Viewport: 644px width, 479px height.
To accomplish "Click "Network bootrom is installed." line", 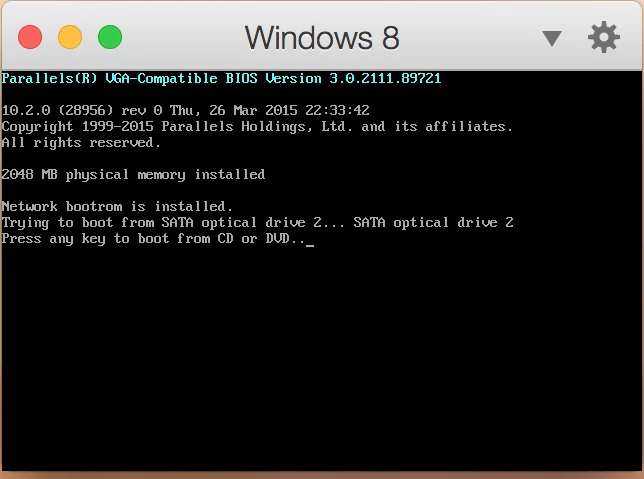I will click(x=117, y=206).
